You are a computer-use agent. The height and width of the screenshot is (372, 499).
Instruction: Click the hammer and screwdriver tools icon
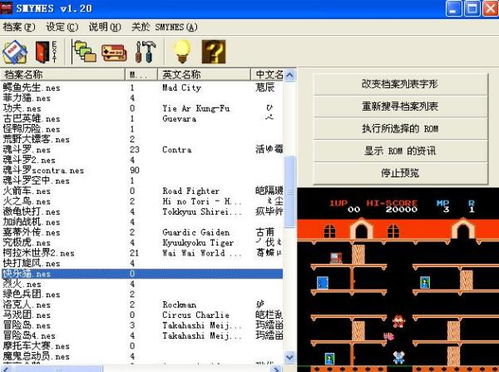[x=145, y=52]
